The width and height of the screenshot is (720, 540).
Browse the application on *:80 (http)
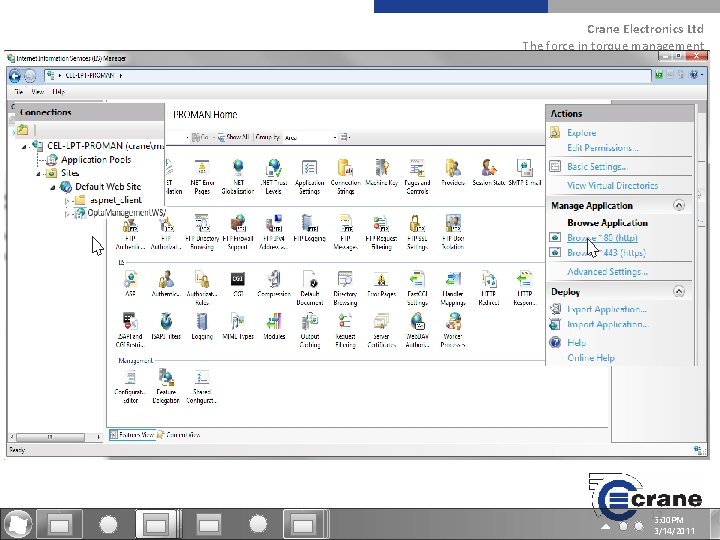602,238
